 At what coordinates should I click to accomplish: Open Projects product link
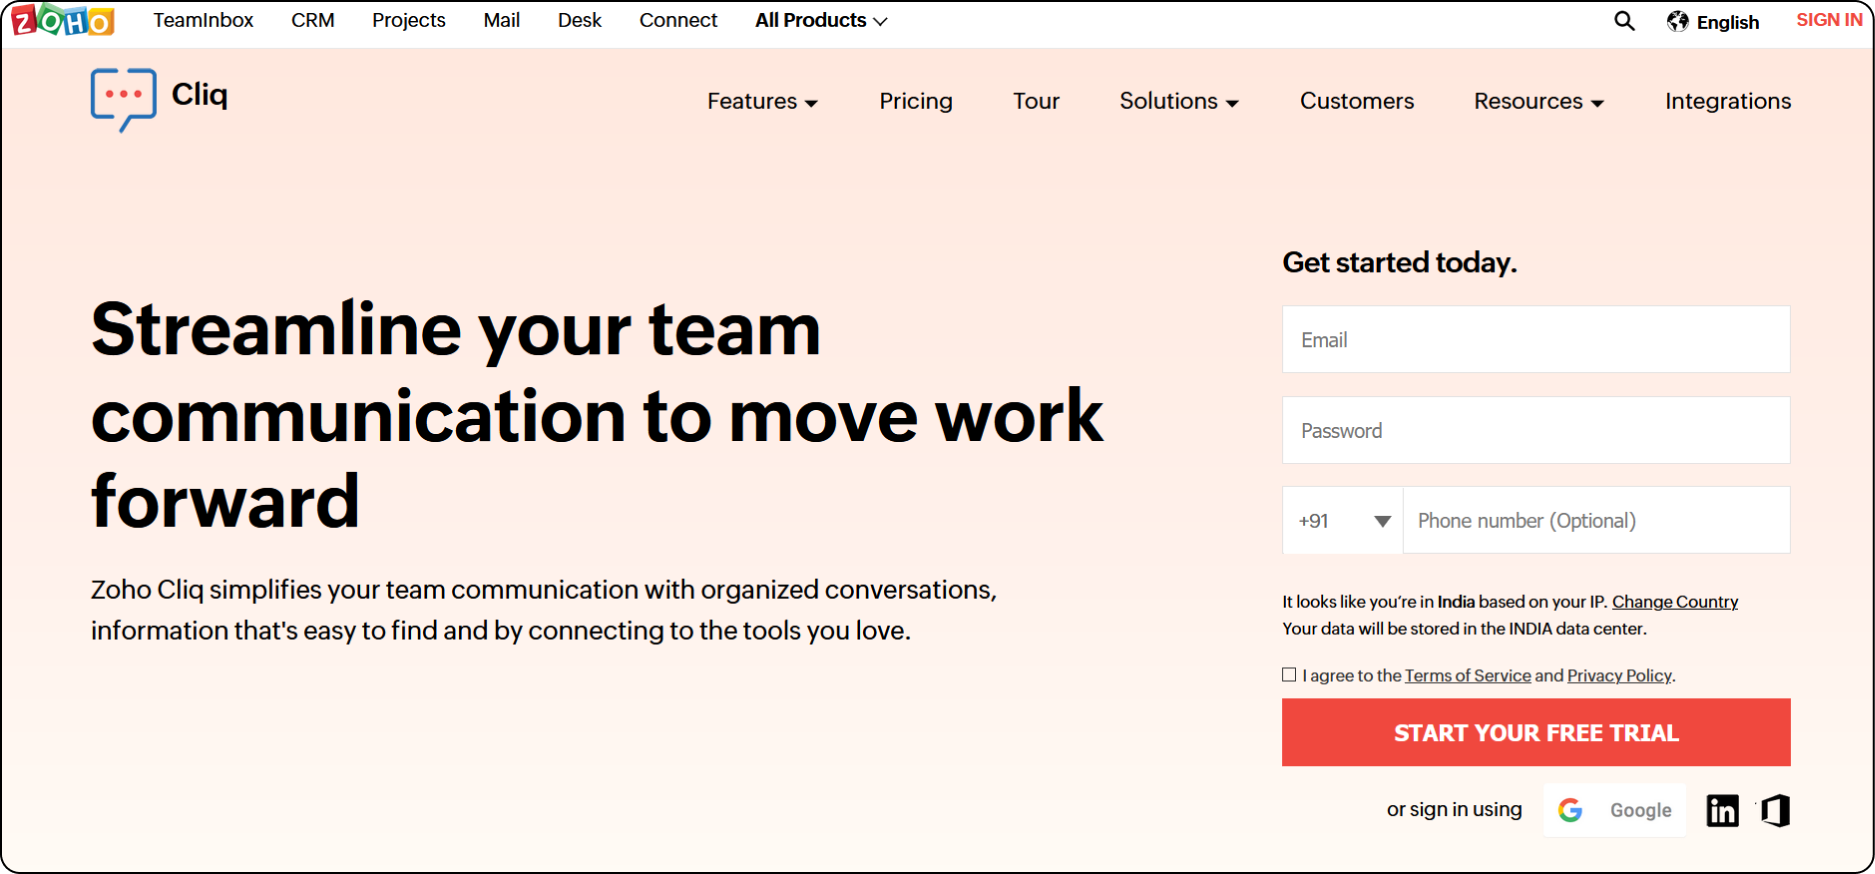click(409, 20)
